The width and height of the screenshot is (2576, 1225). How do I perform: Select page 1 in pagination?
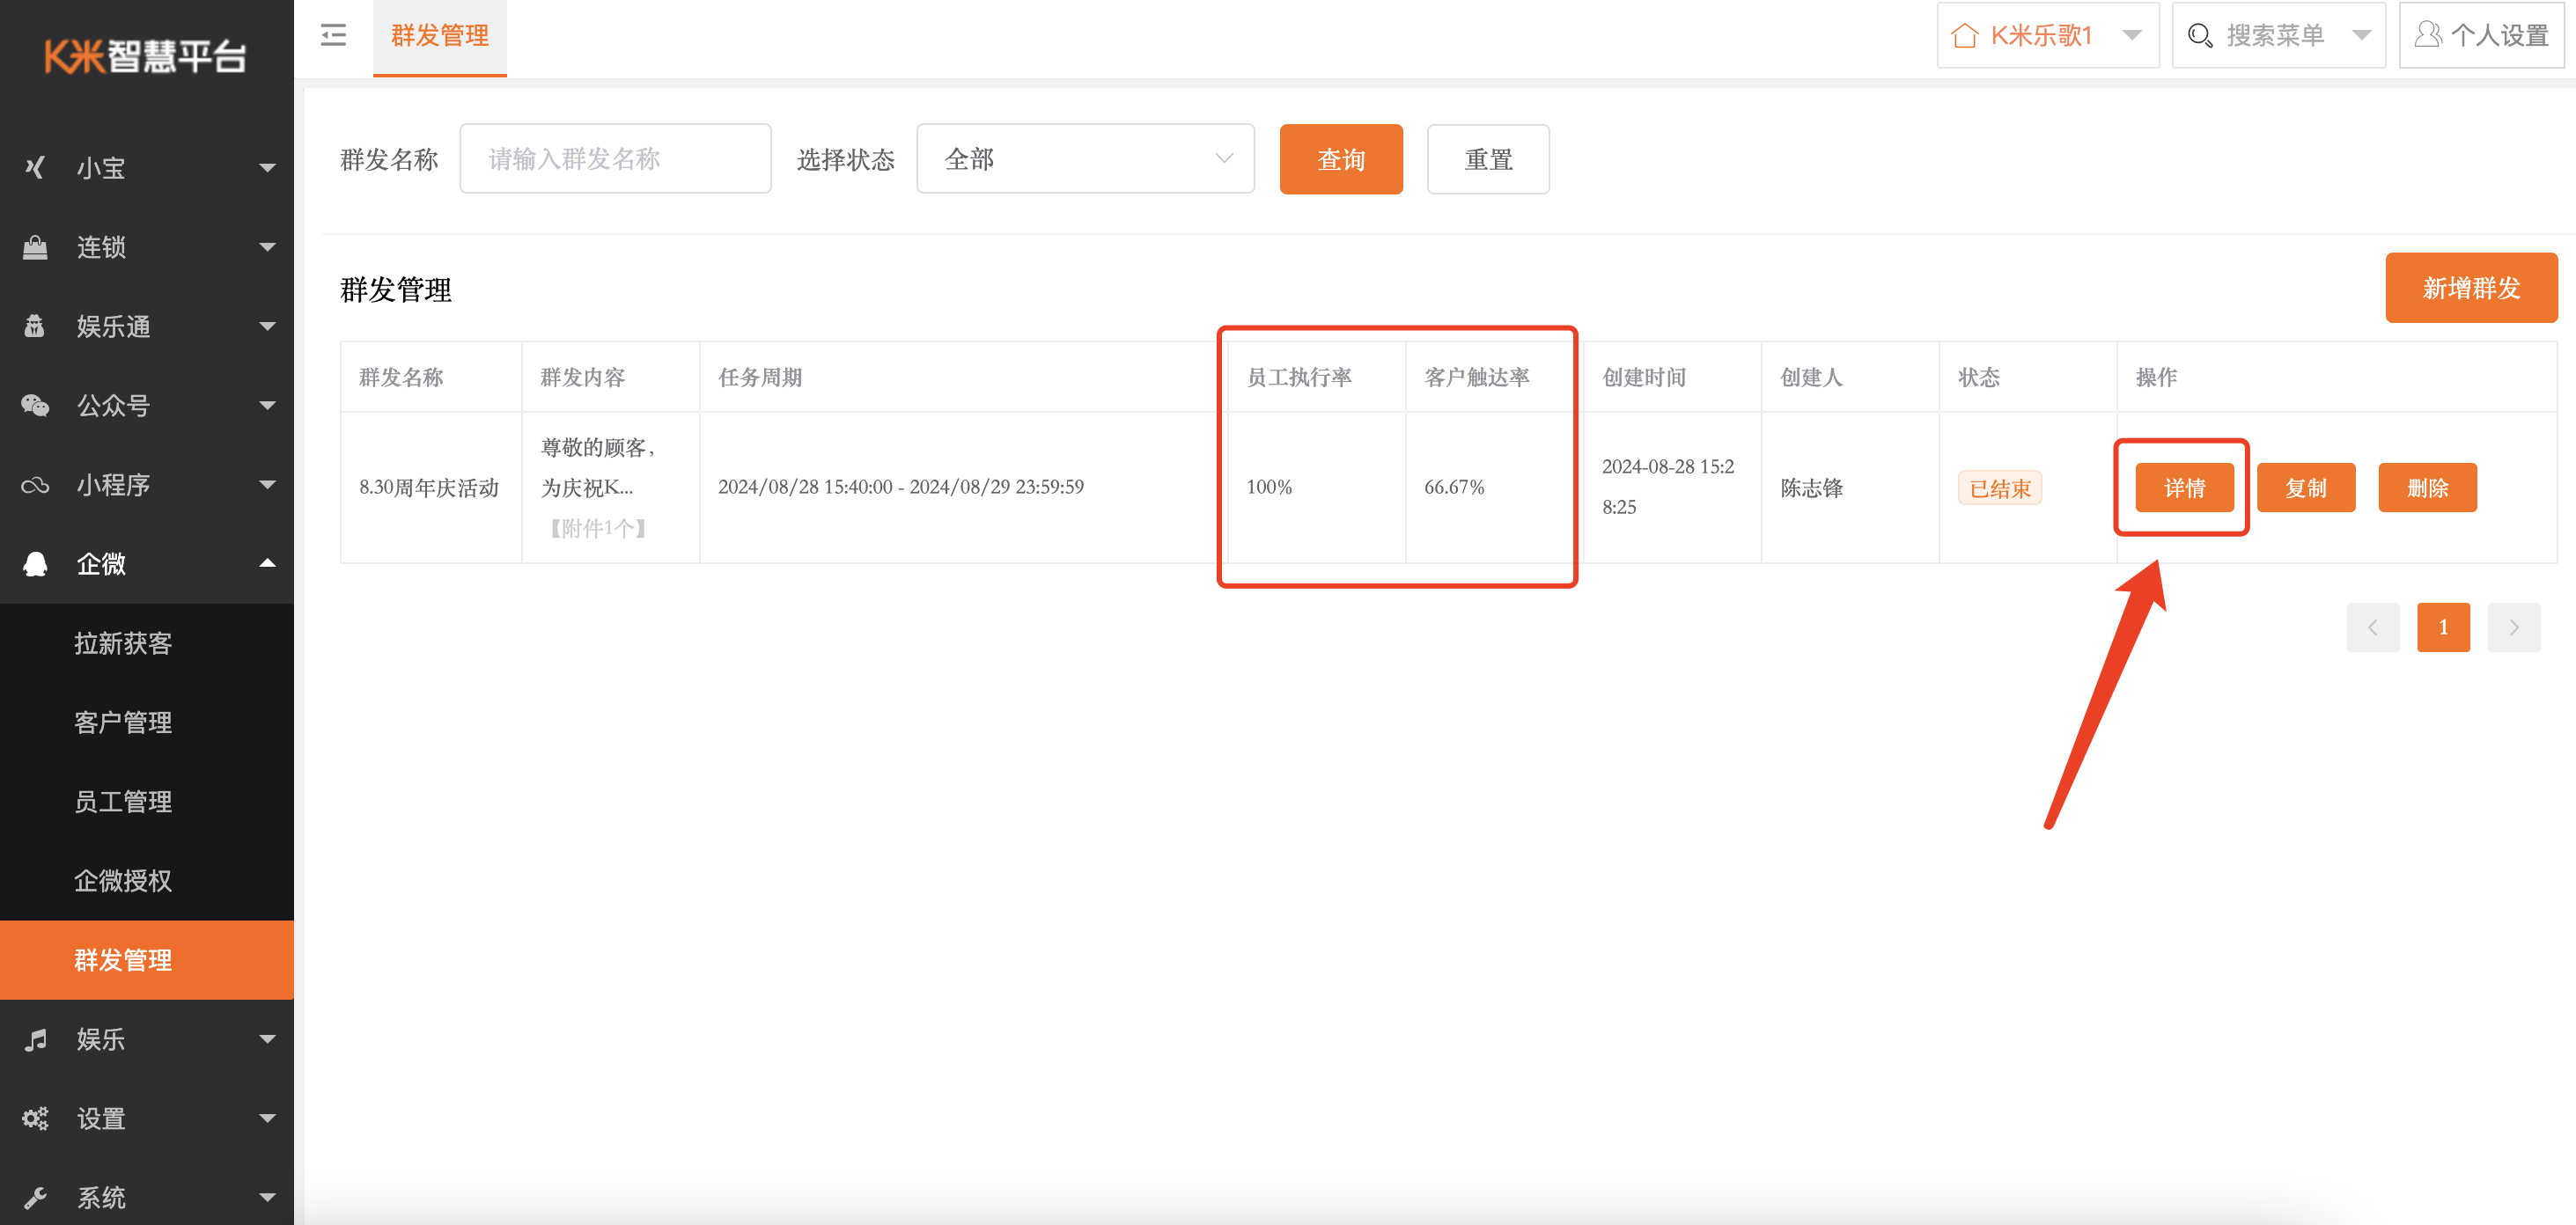click(2443, 627)
